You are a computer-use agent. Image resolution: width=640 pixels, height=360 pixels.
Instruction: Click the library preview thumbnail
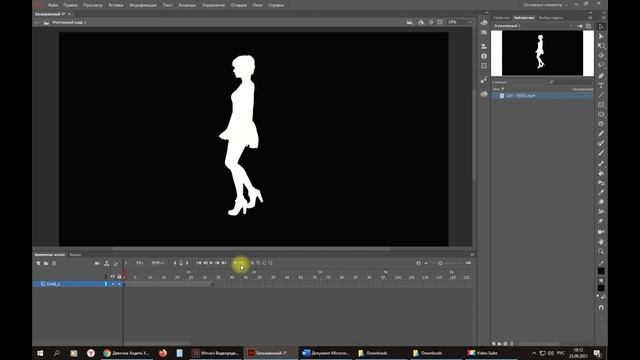coord(542,53)
